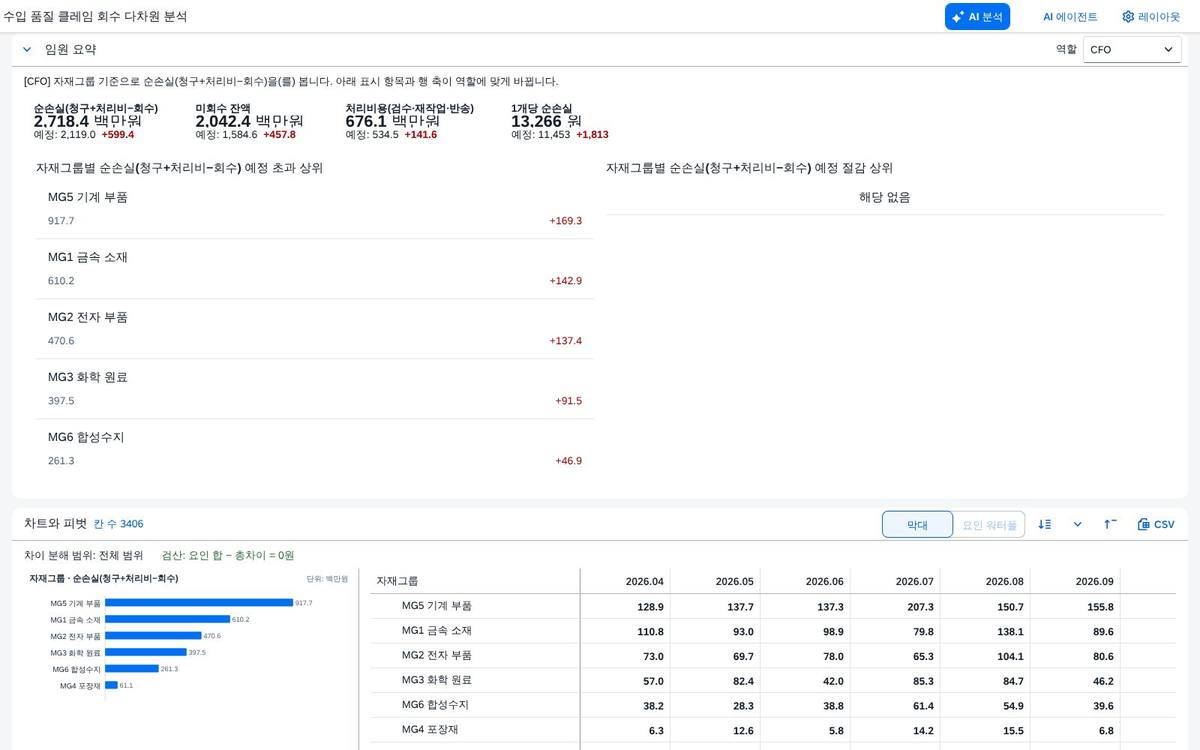Click the sort descending icon
Viewport: 1200px width, 750px height.
point(1045,524)
